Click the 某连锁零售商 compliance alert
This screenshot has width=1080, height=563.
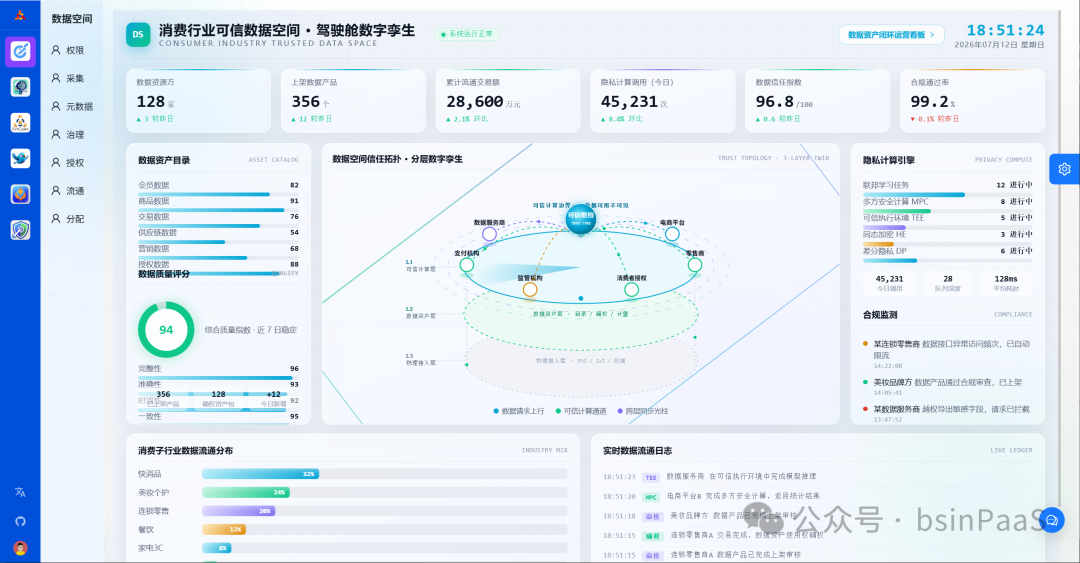pos(947,354)
